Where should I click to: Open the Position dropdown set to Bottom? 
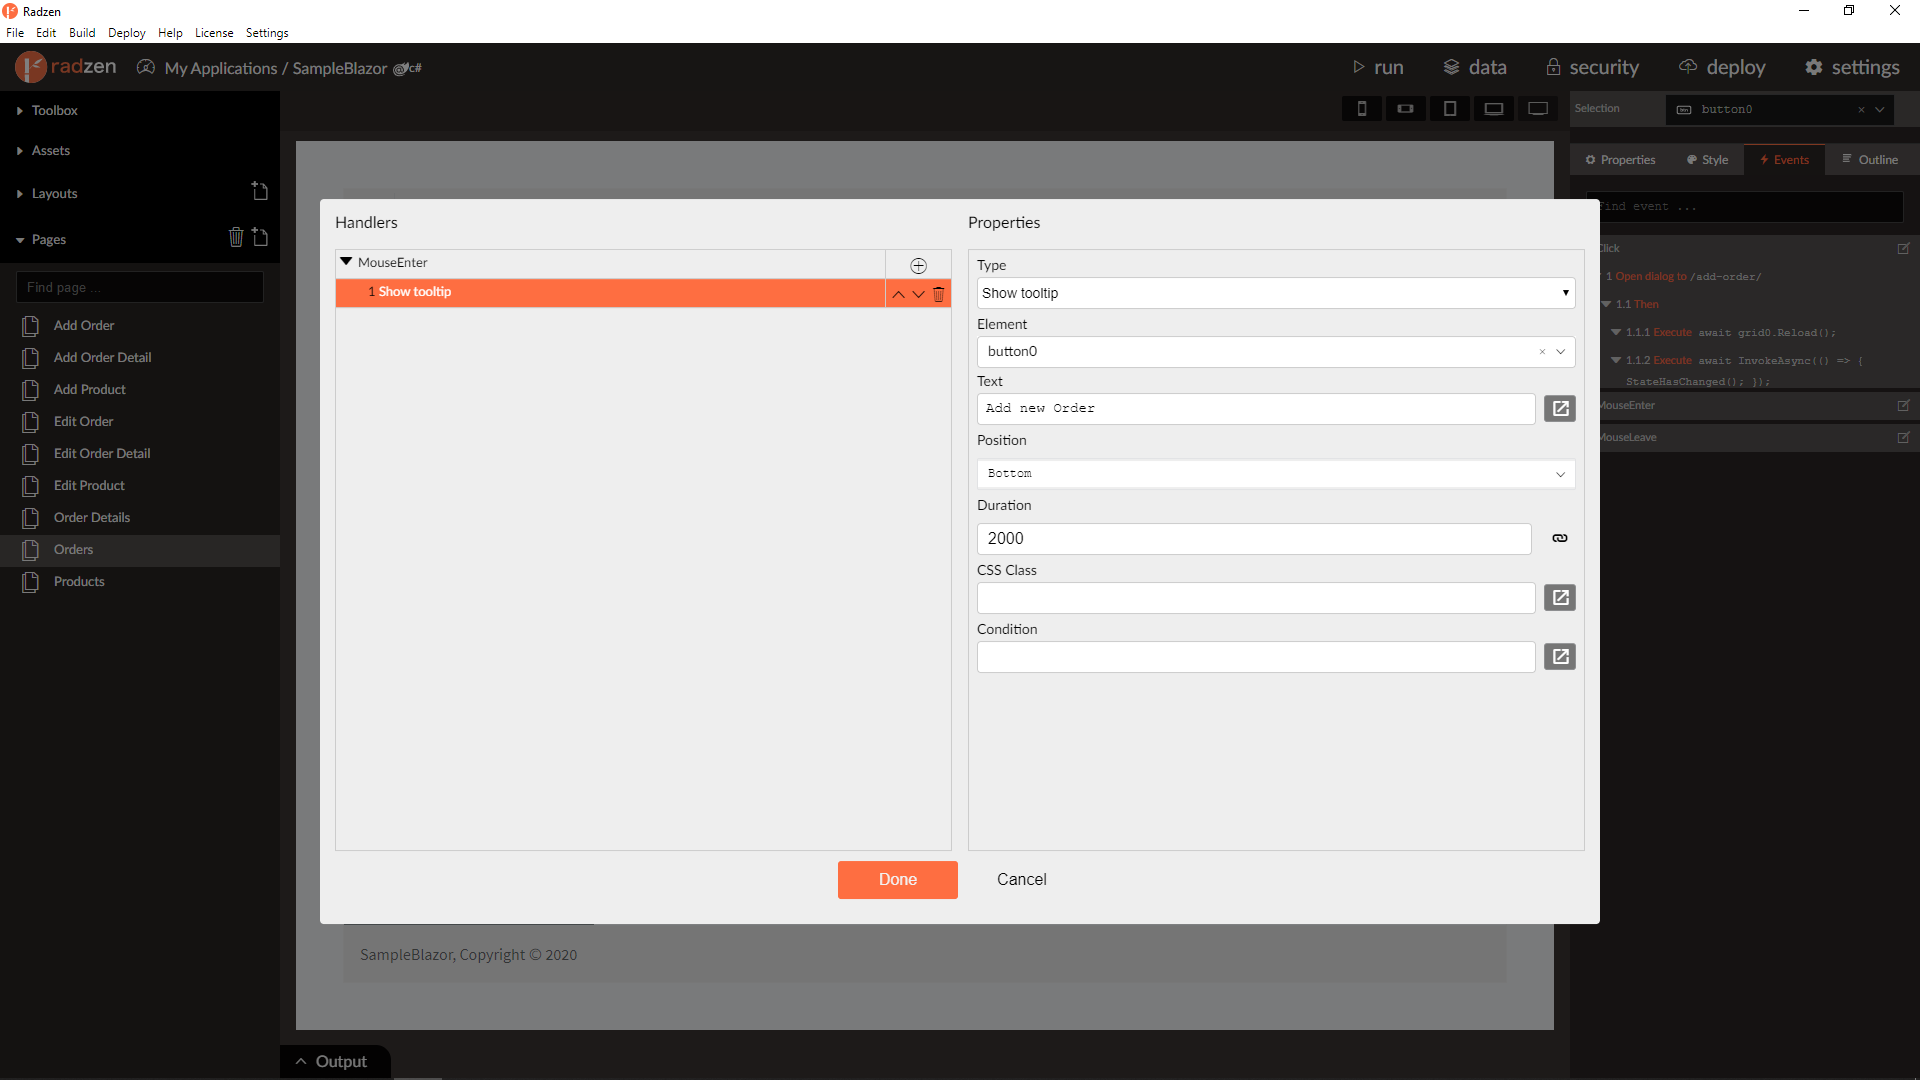point(1275,474)
